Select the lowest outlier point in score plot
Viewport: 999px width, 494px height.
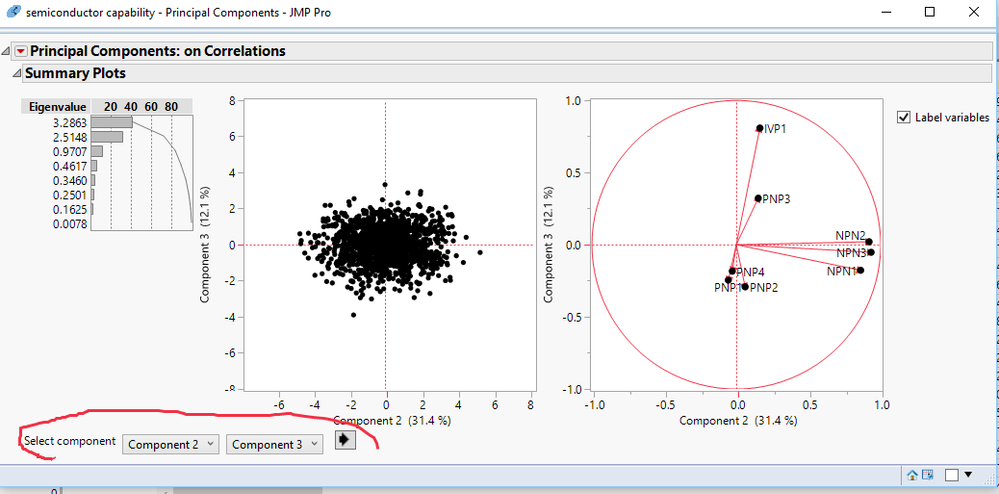(x=354, y=315)
